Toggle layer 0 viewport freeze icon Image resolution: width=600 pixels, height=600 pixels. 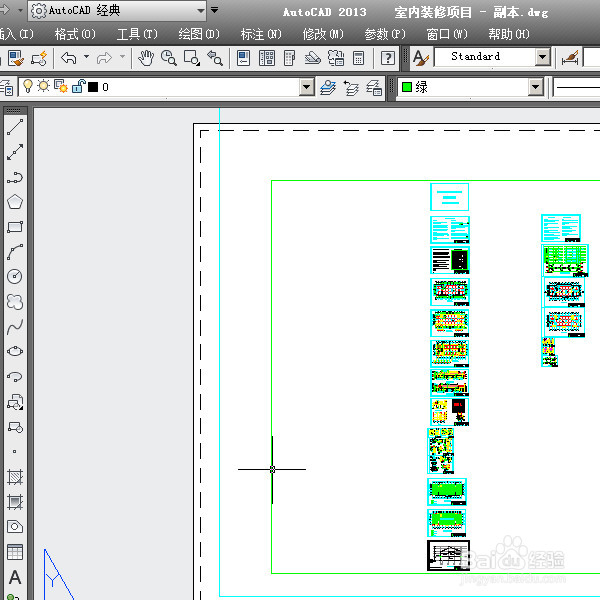coord(61,86)
